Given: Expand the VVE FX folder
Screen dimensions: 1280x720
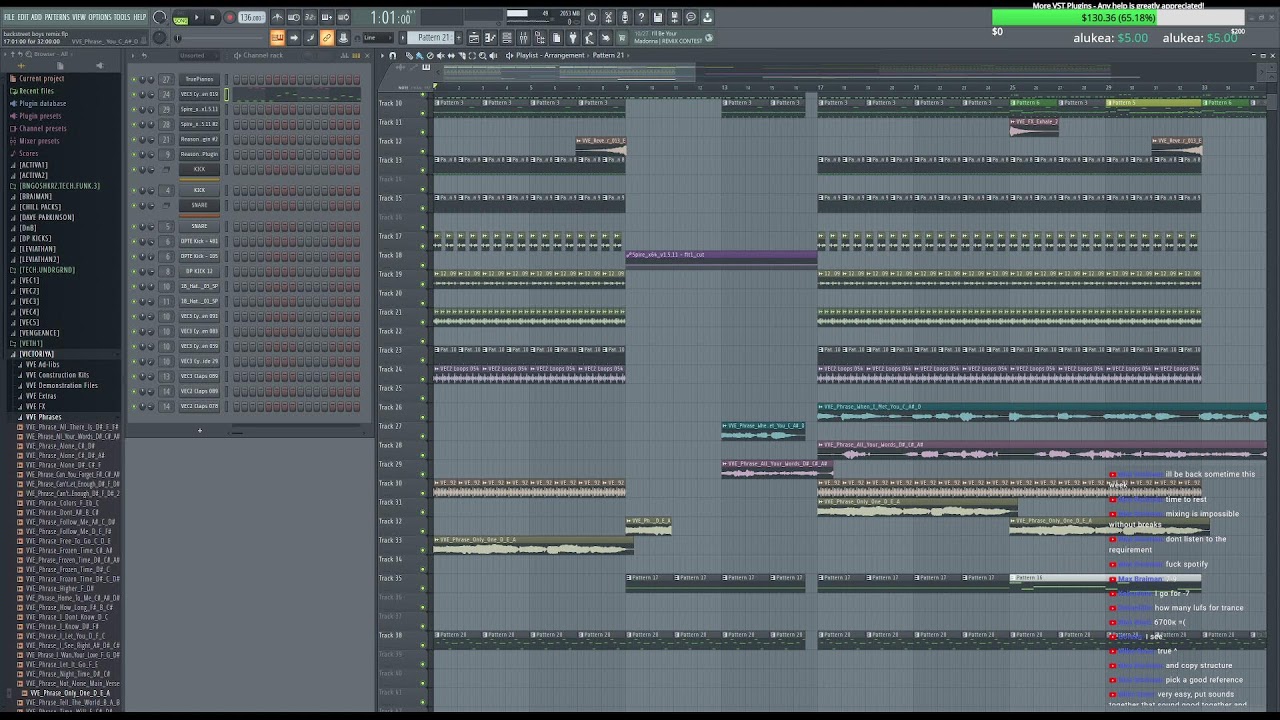Looking at the screenshot, I should click(35, 406).
